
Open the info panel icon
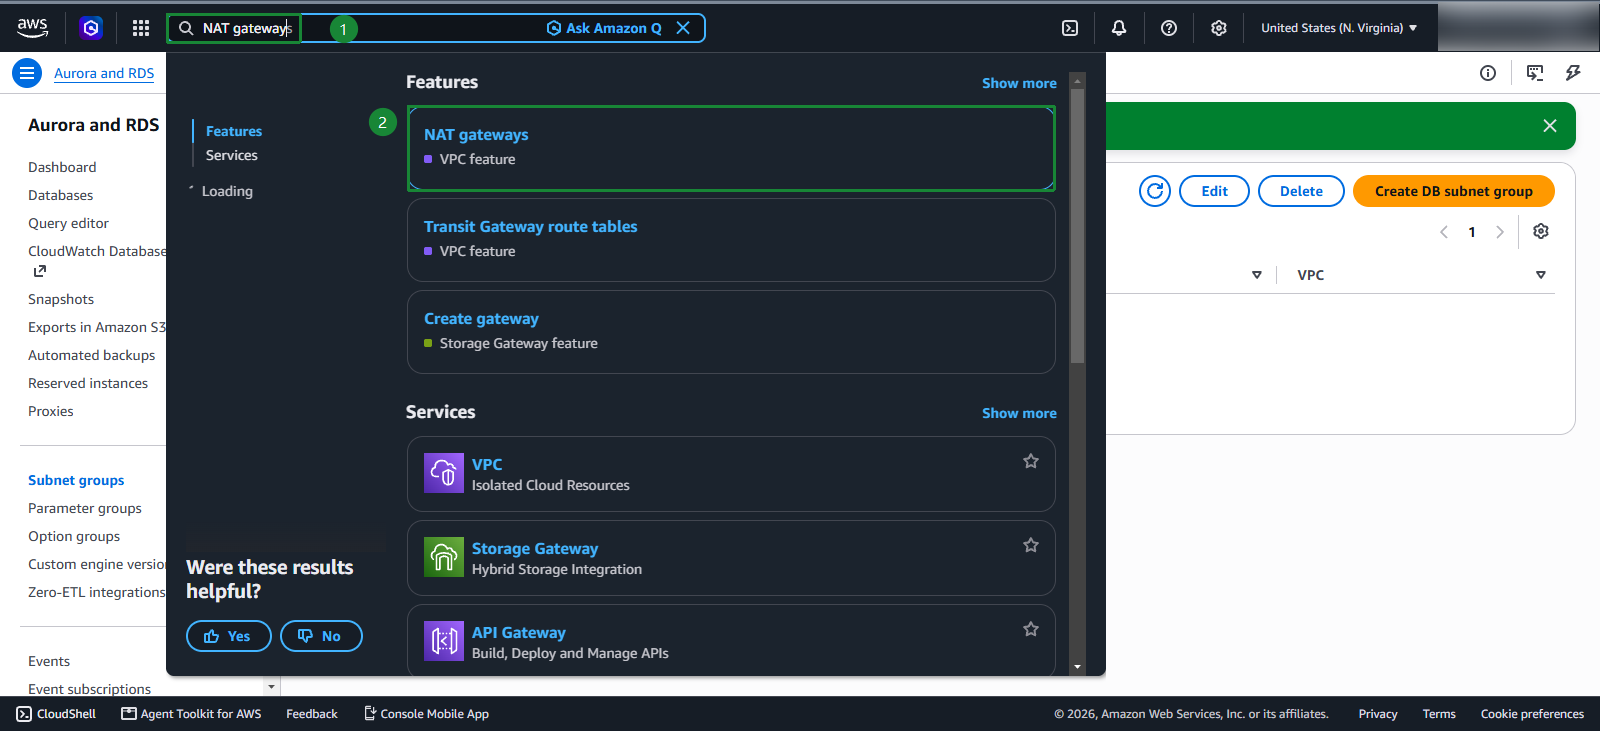[x=1488, y=73]
